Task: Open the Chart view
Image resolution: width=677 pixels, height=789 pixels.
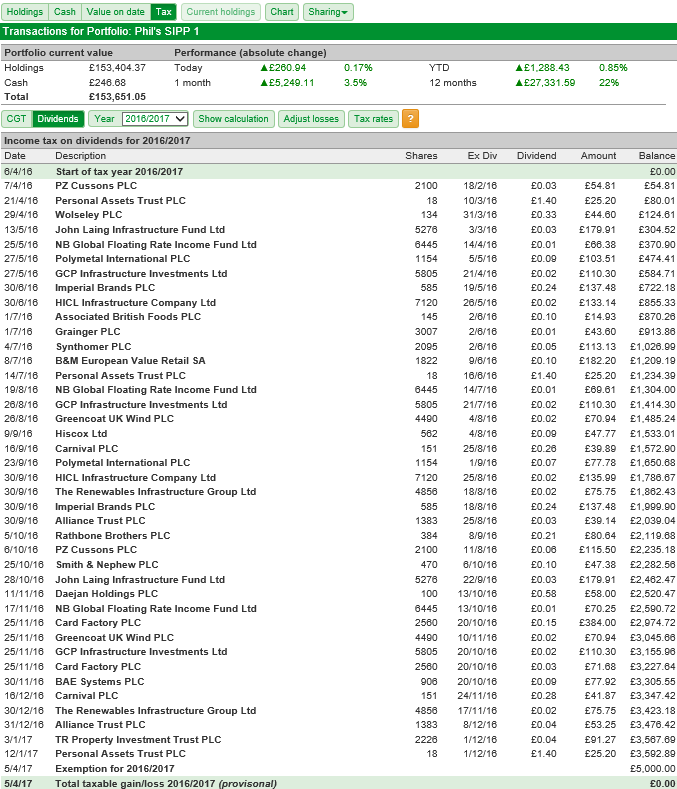Action: click(x=282, y=12)
